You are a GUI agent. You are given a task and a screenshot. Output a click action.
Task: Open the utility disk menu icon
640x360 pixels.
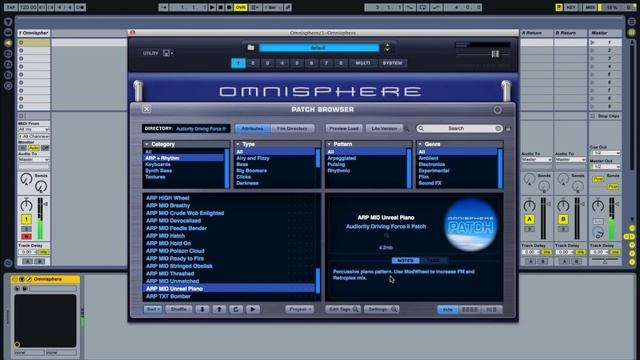click(x=168, y=53)
